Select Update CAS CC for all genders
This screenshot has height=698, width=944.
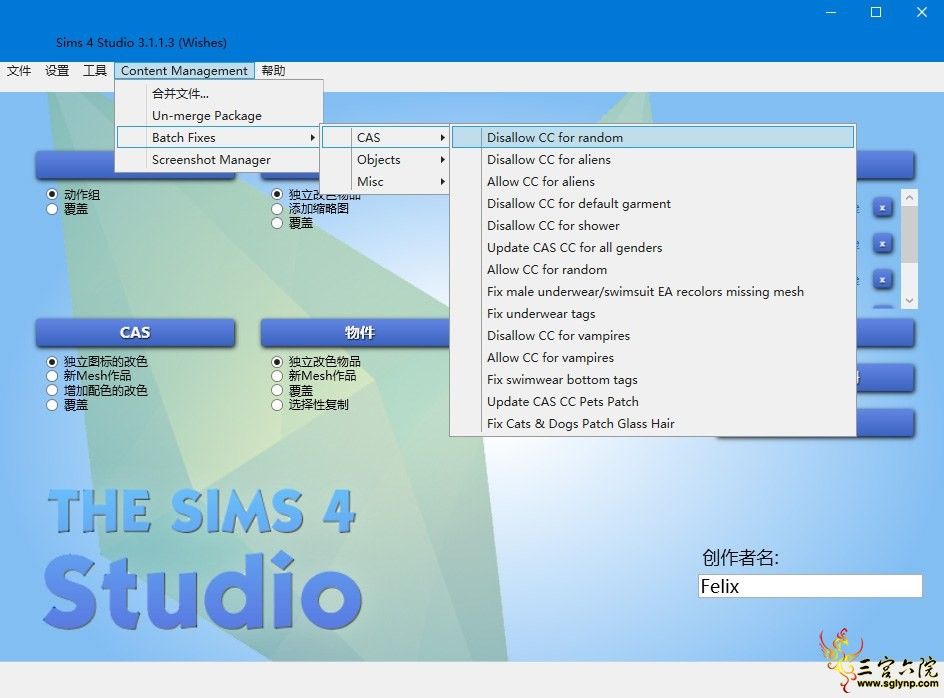[653, 248]
